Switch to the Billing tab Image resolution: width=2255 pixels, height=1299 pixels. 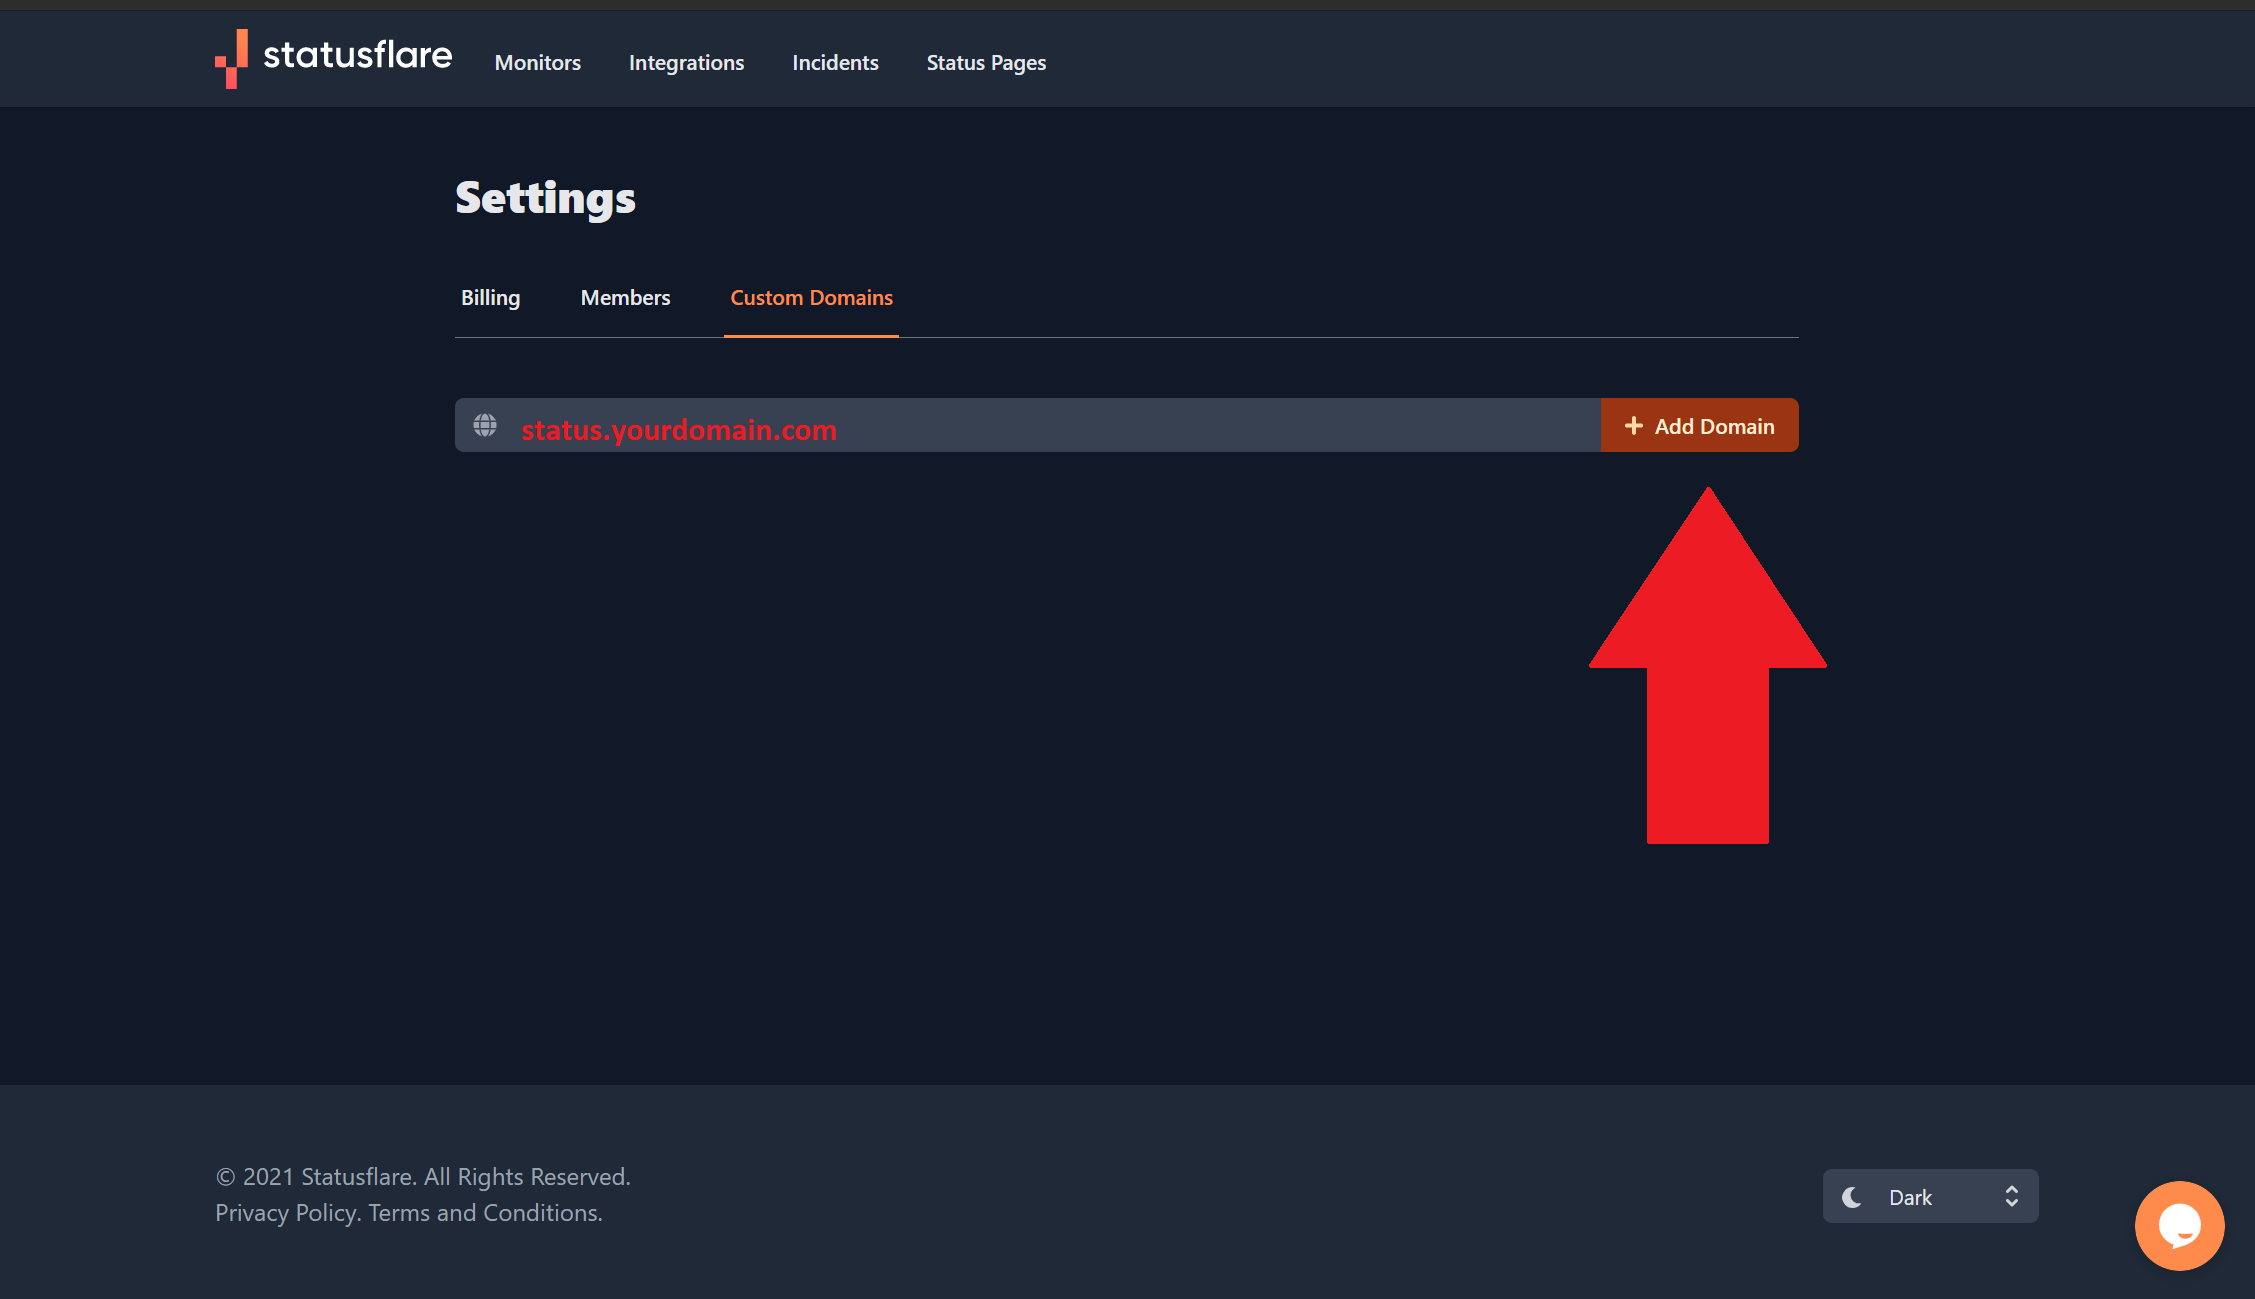(490, 298)
